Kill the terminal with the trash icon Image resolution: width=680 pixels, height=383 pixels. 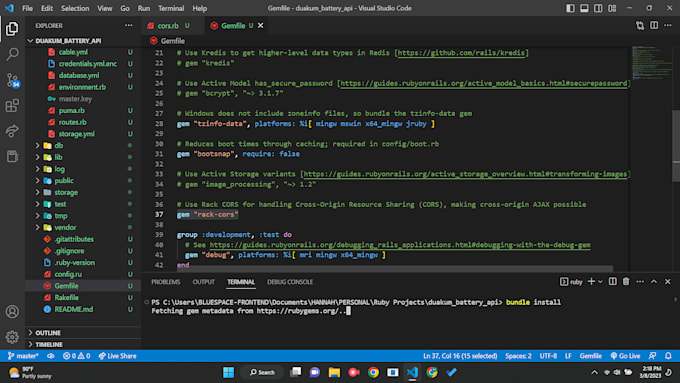[626, 282]
